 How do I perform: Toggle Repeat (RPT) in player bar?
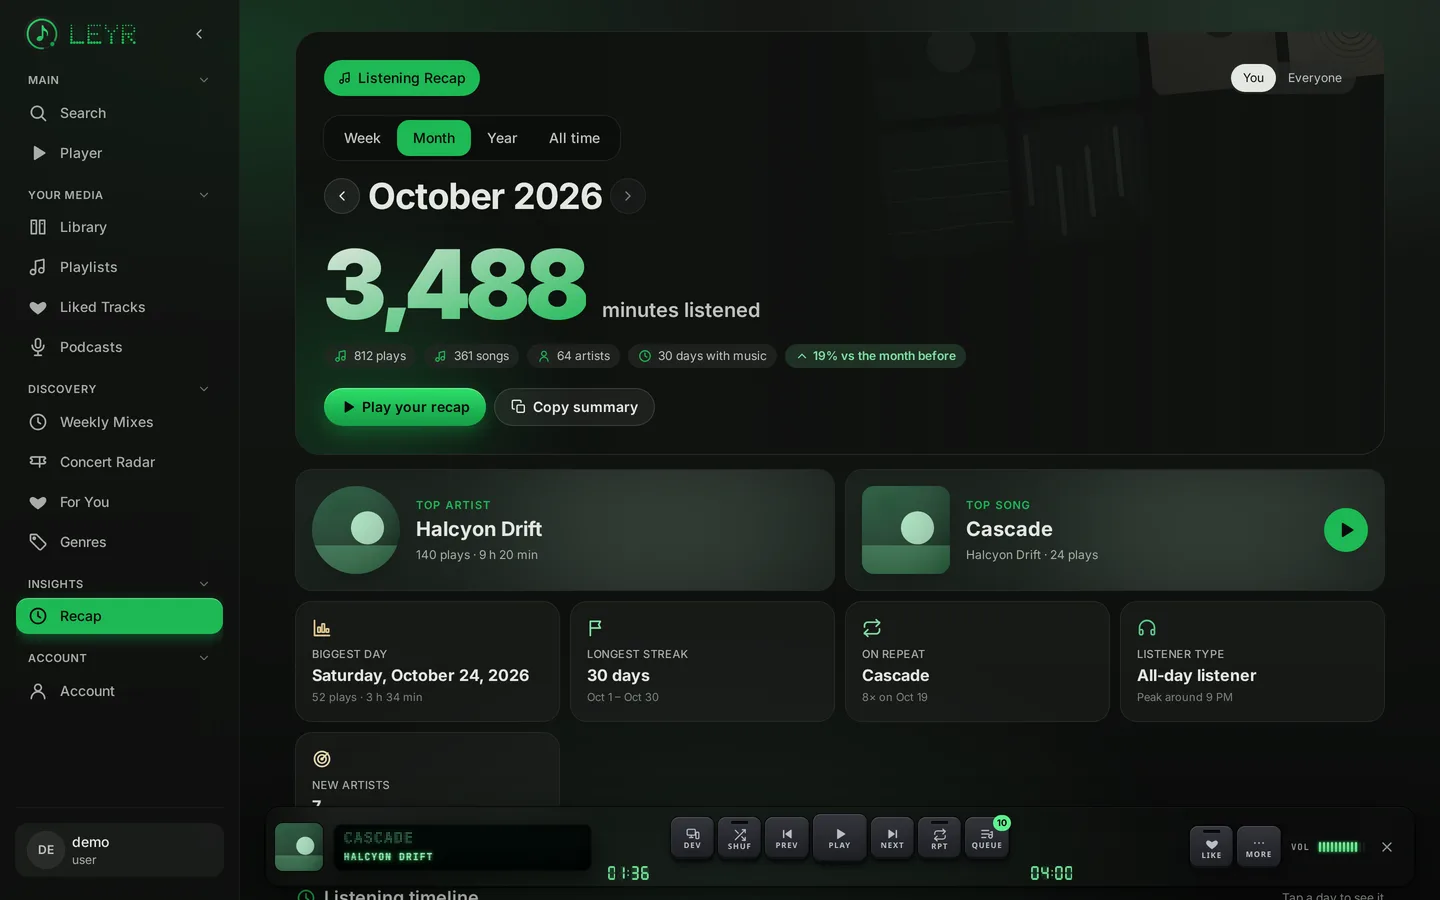[939, 838]
